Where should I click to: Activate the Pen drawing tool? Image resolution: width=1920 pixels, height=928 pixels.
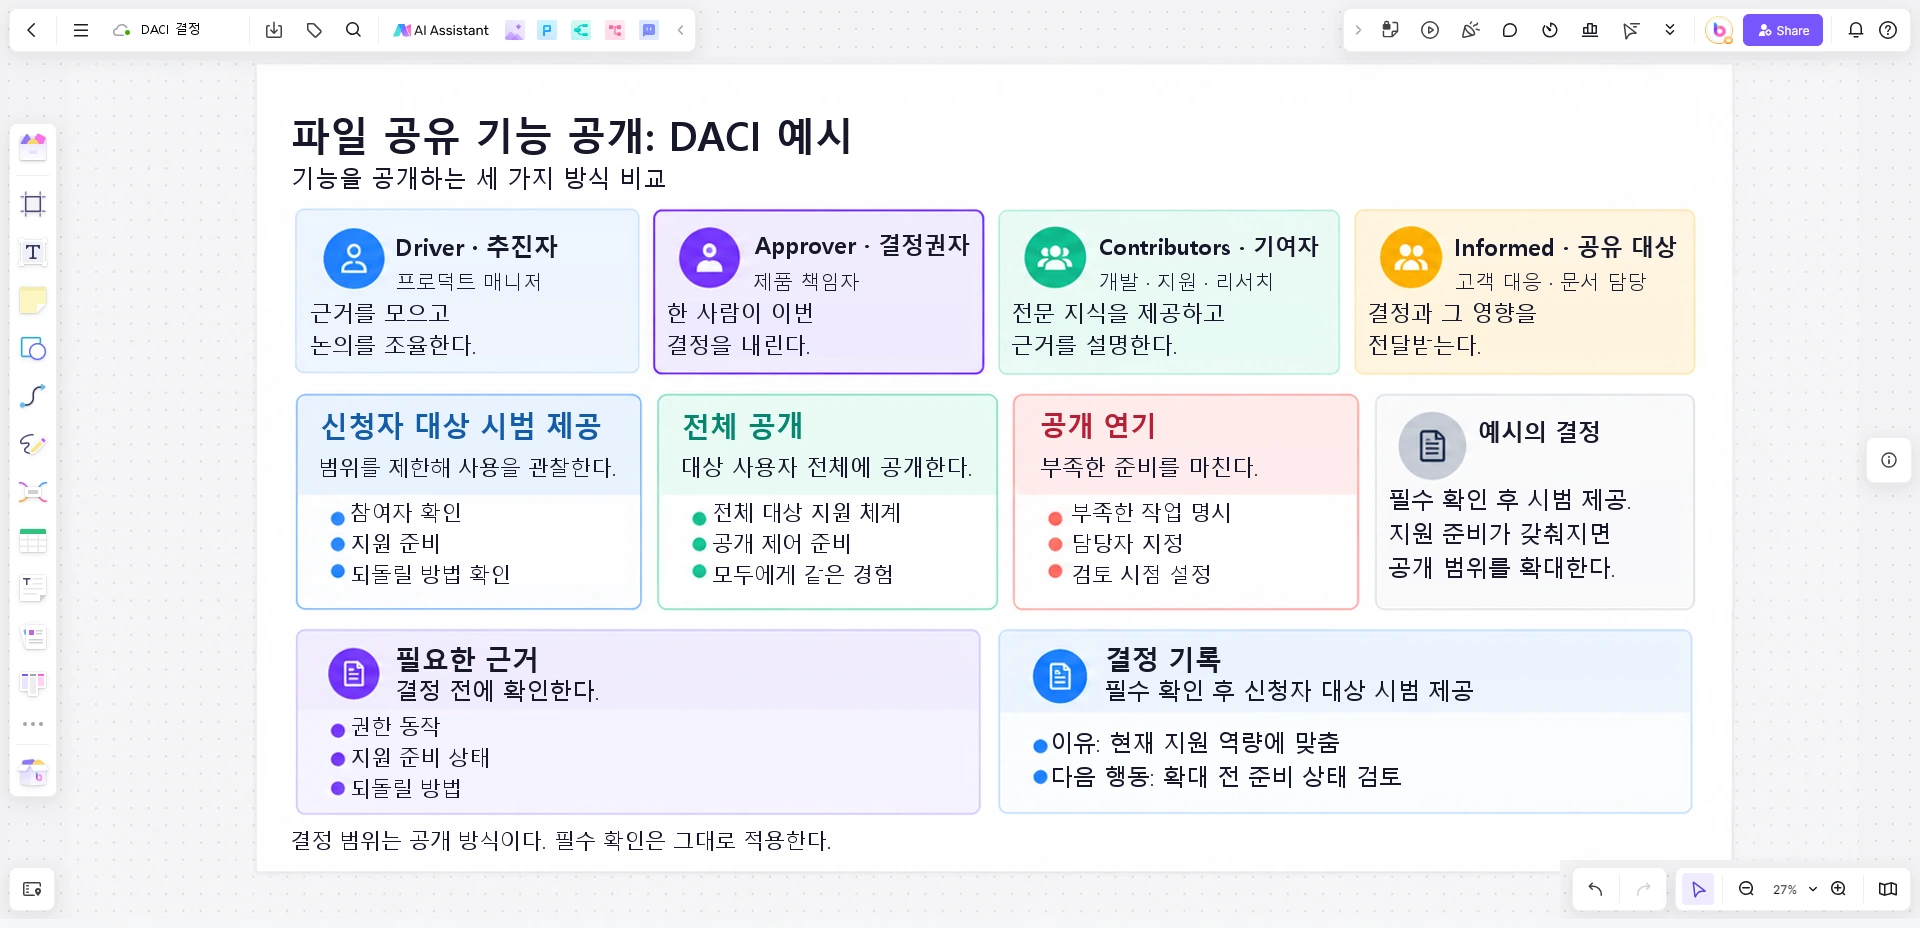[x=33, y=444]
